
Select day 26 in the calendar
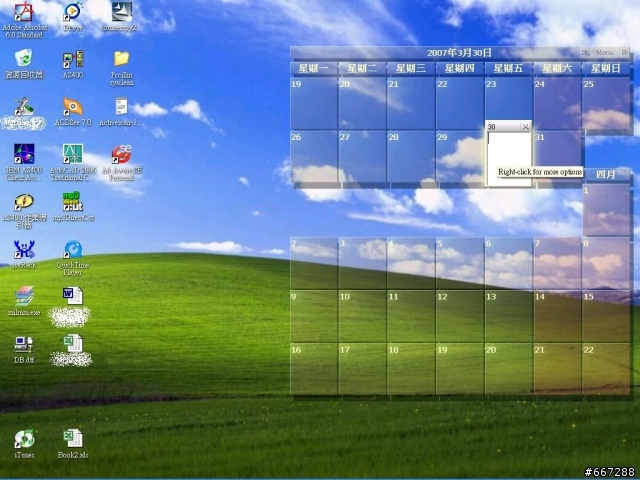313,156
